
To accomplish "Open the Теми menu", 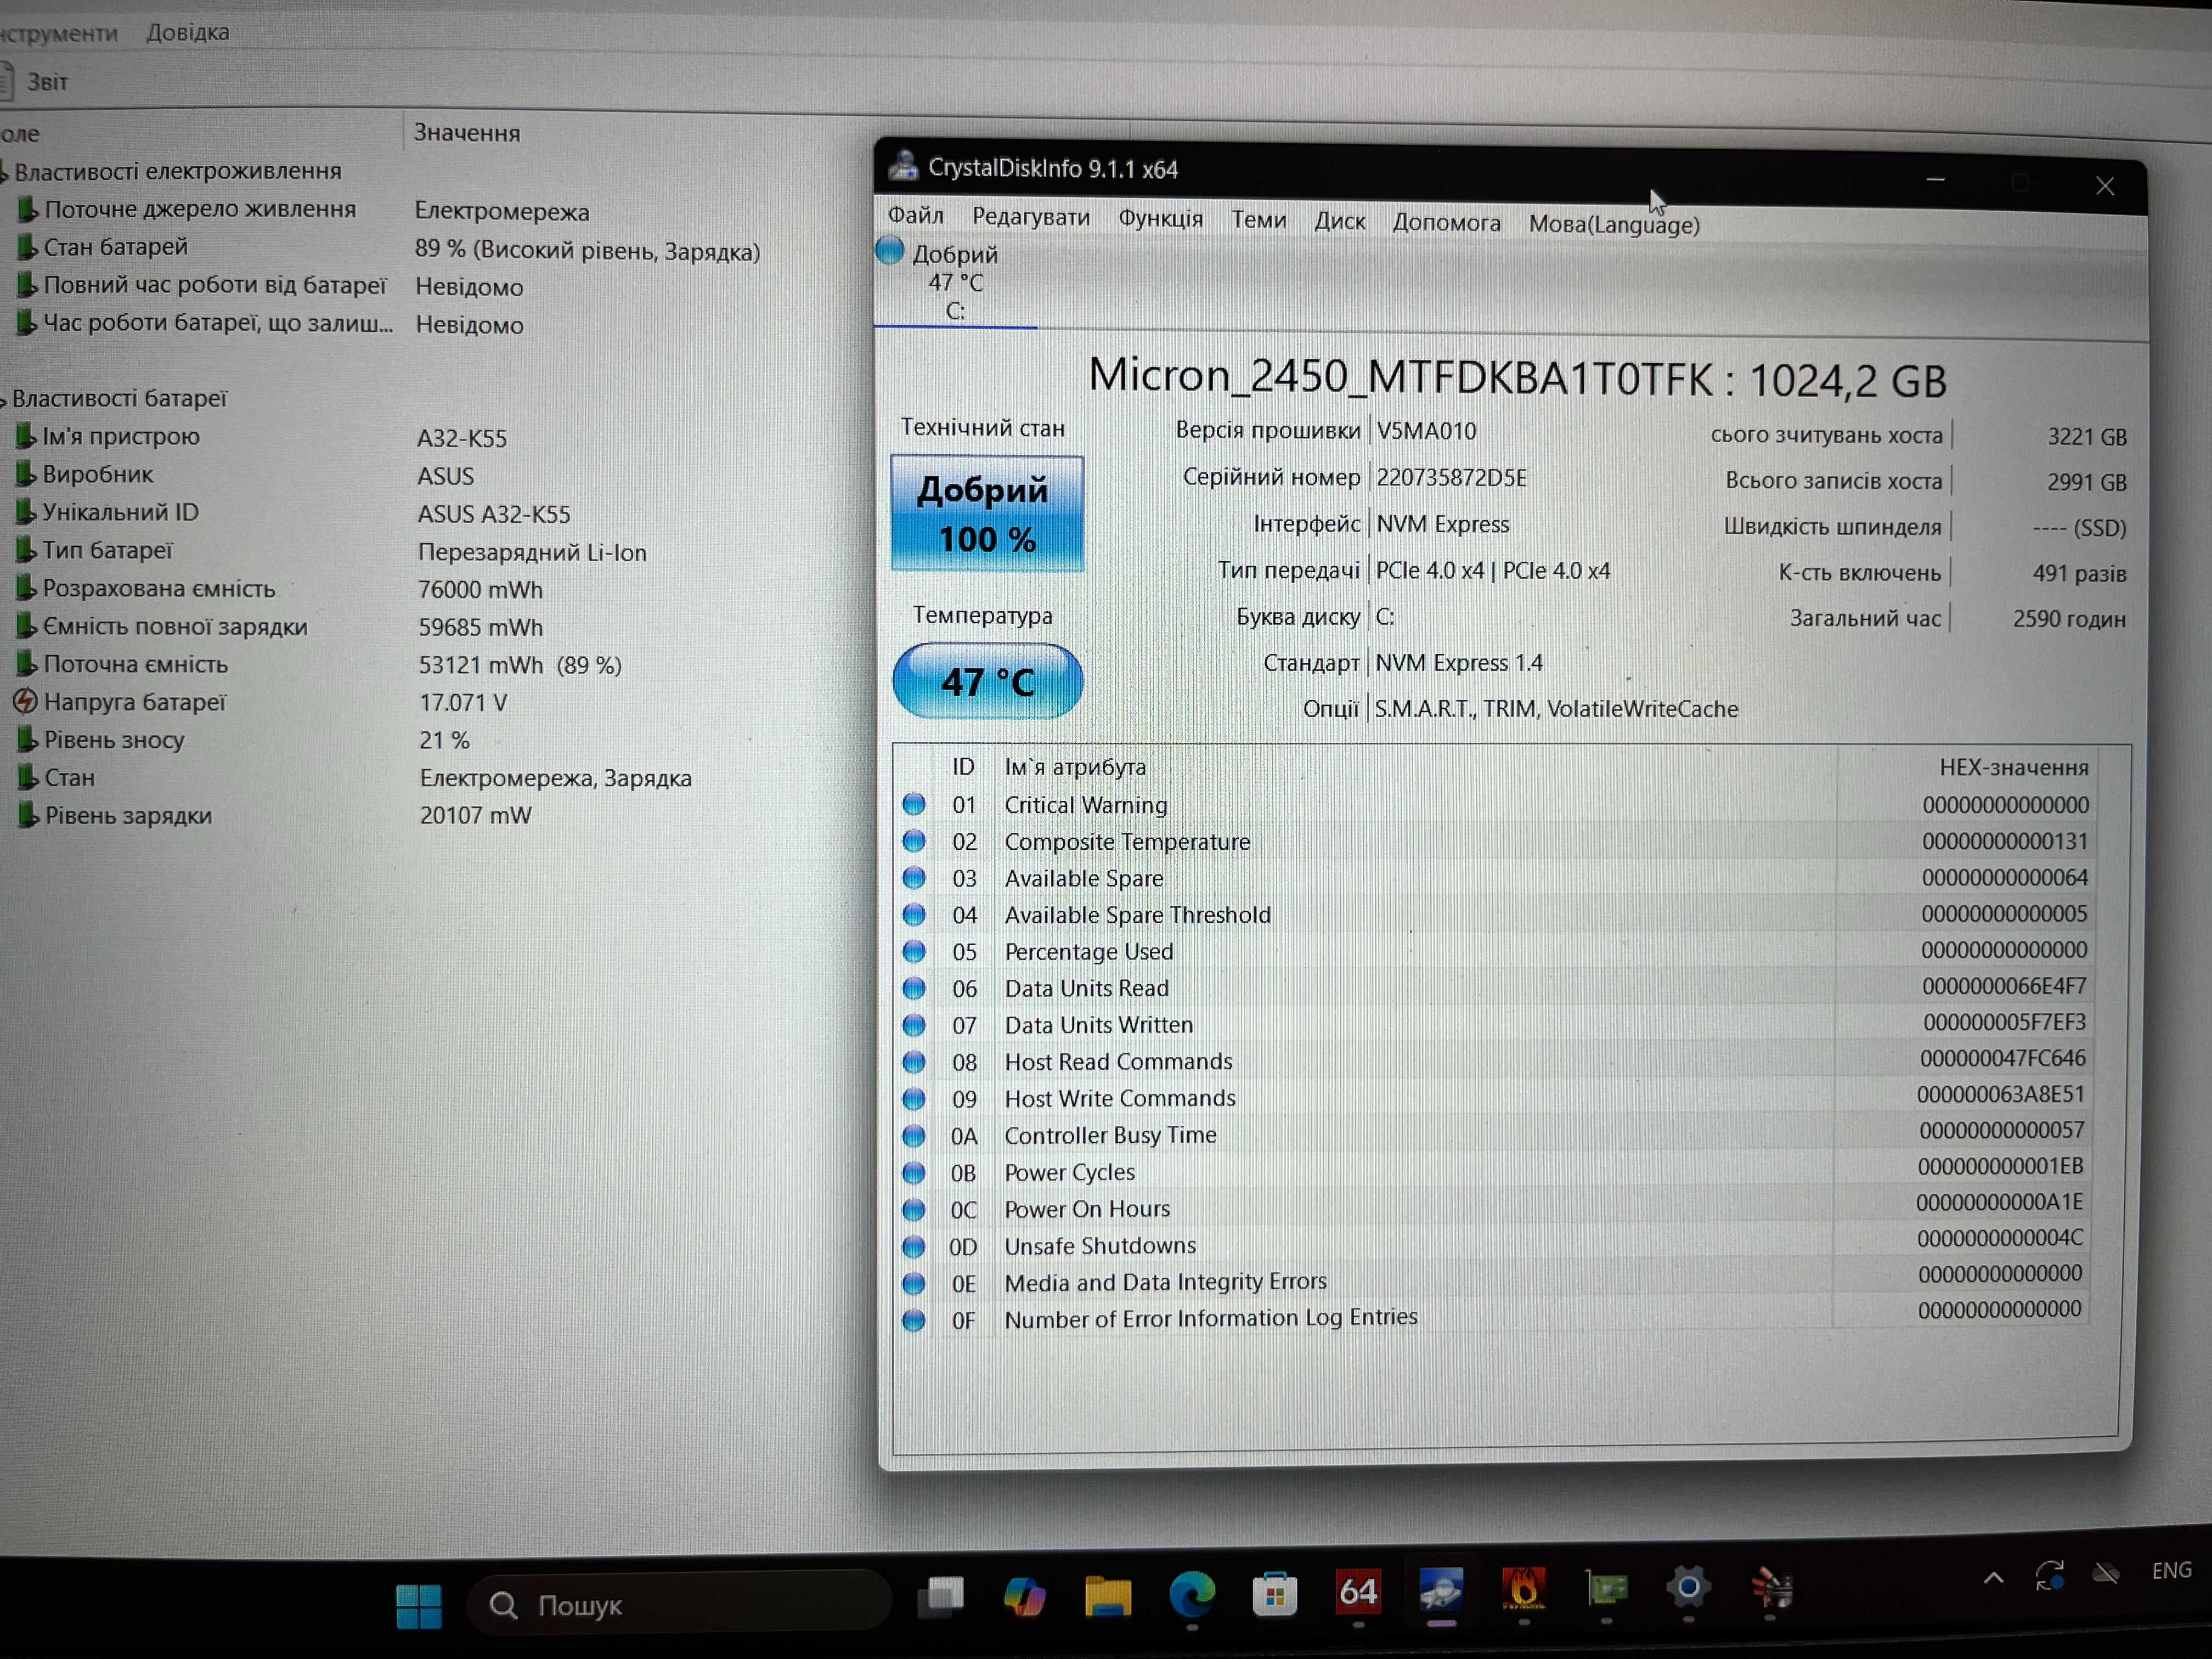I will [x=1259, y=219].
